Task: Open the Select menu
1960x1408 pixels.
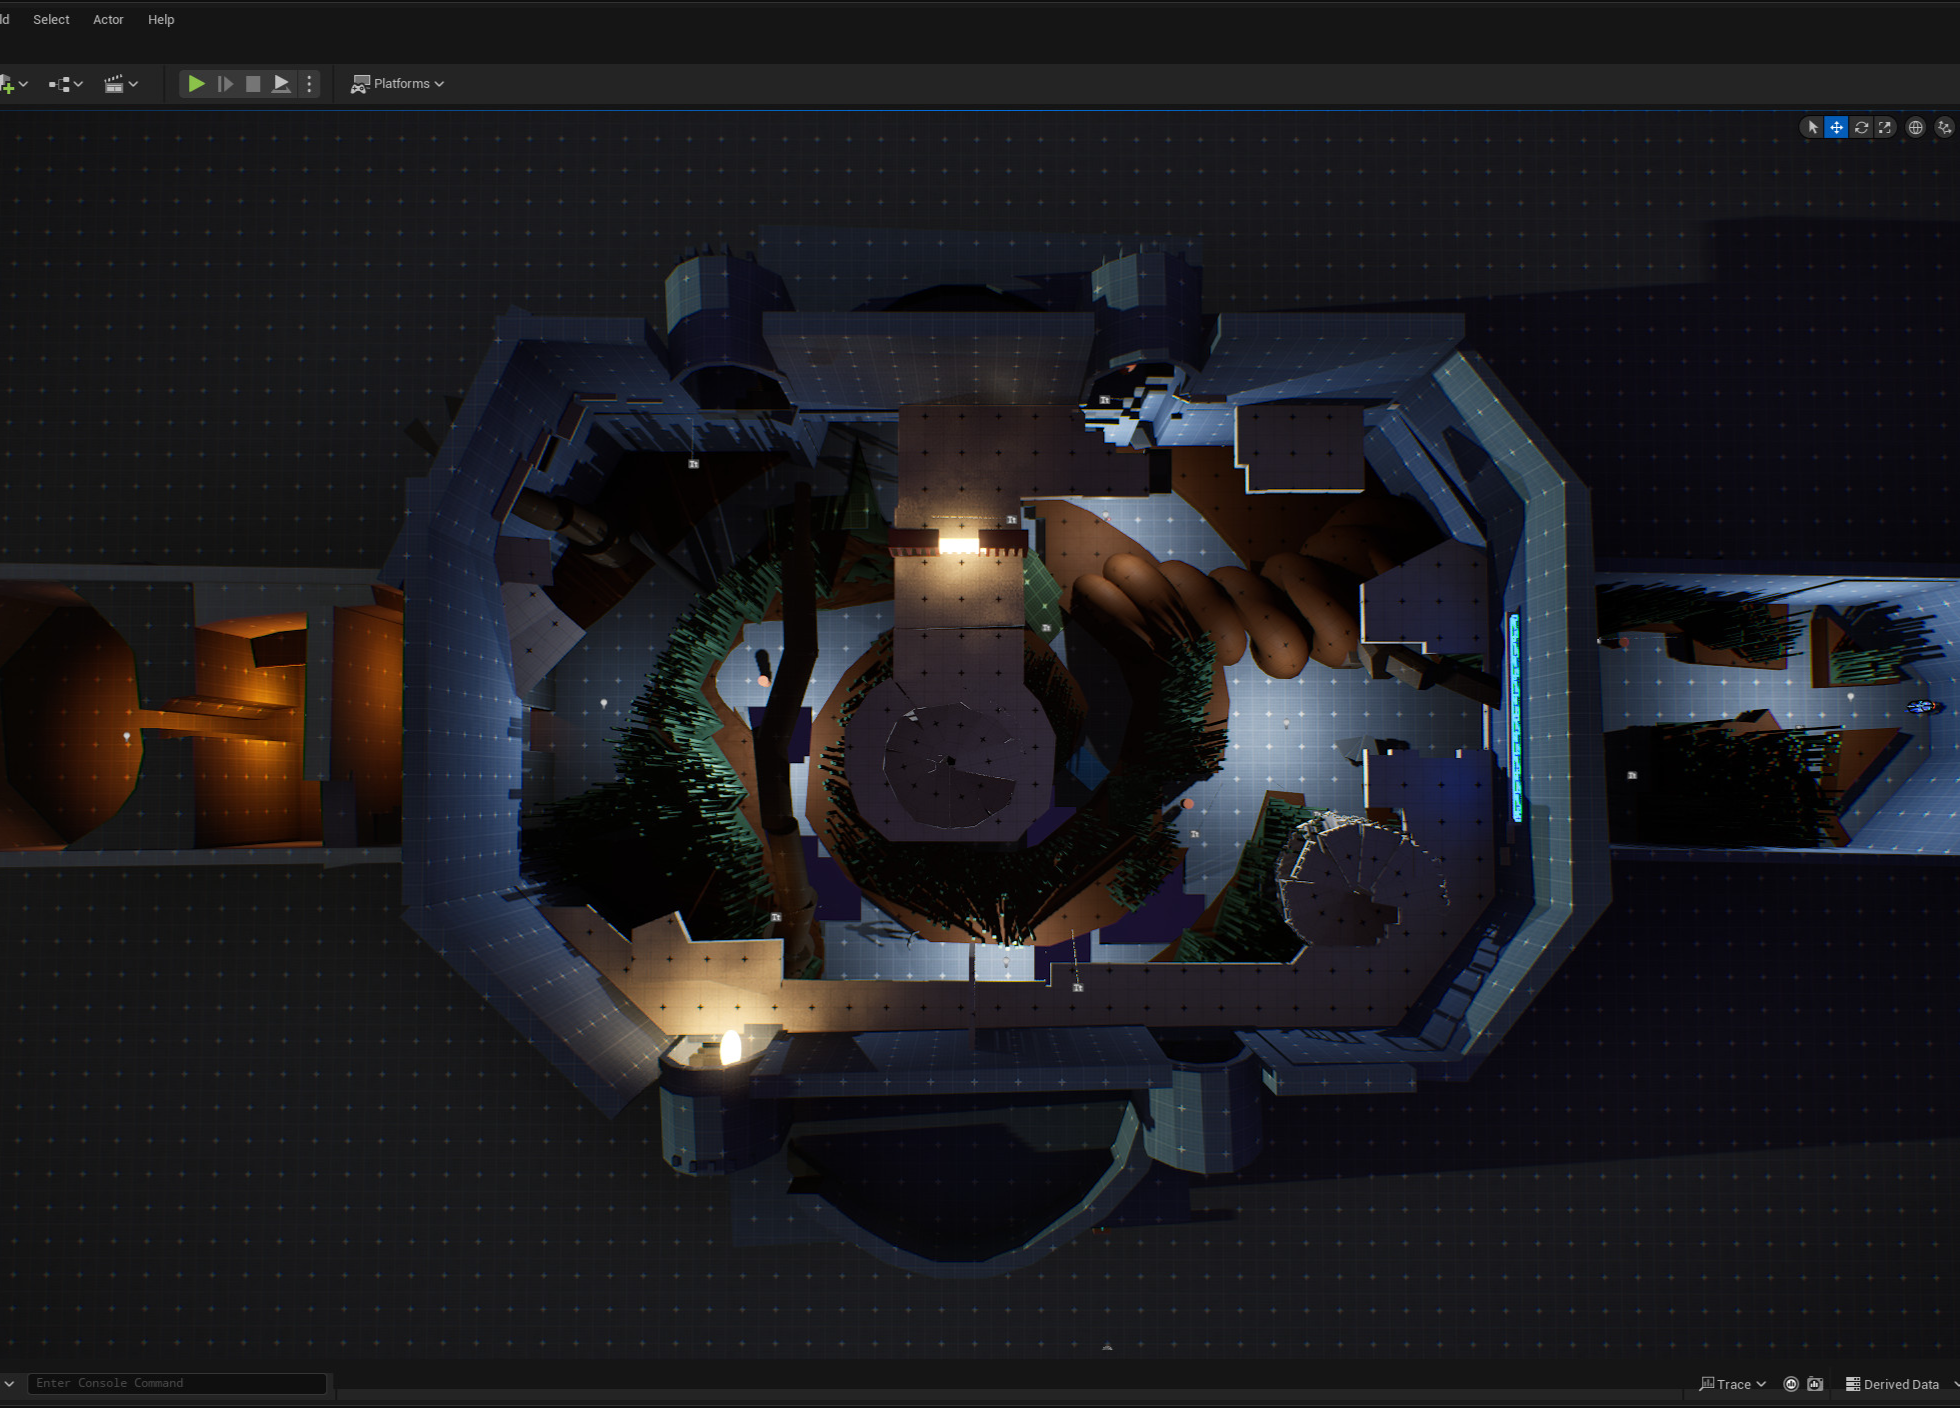Action: click(51, 19)
